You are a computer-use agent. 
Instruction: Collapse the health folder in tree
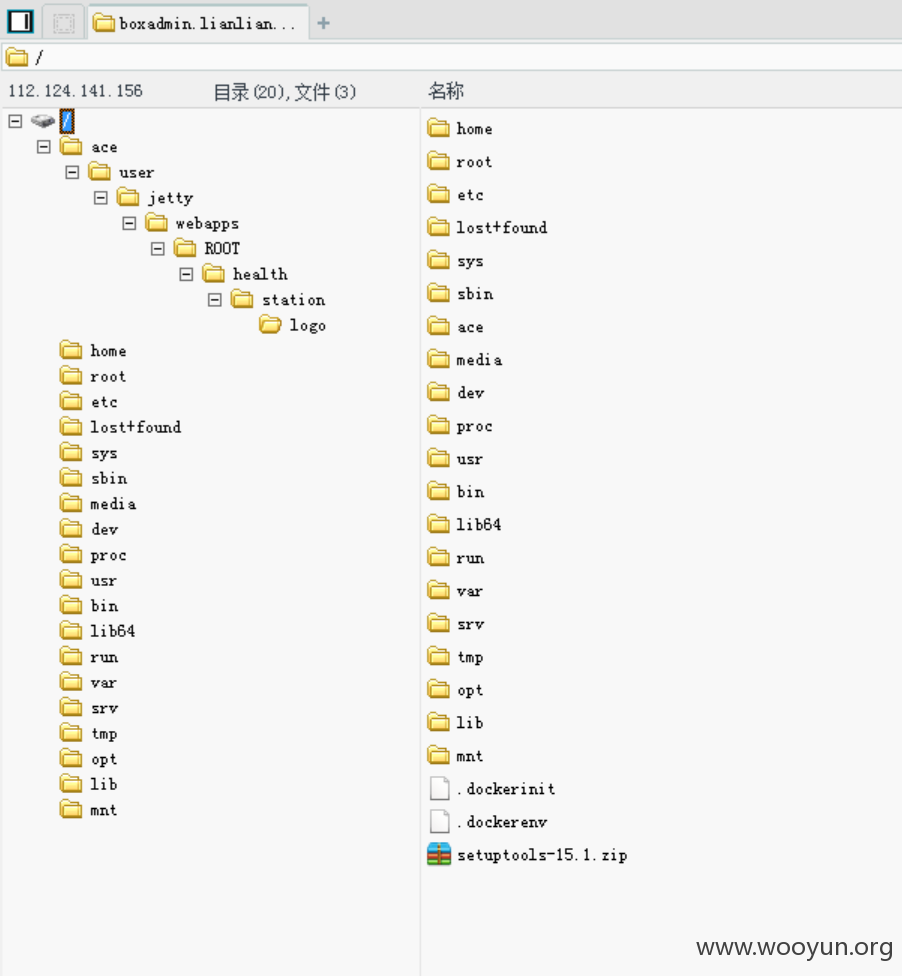click(186, 274)
